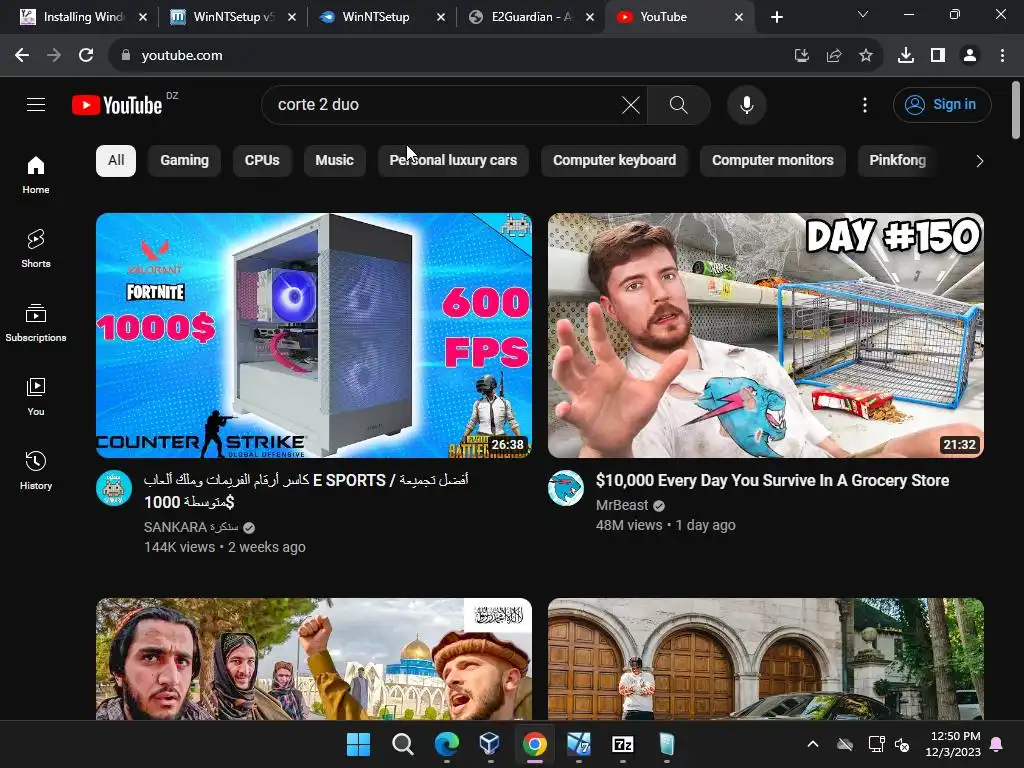Open the muted volume tray icon

(902, 744)
